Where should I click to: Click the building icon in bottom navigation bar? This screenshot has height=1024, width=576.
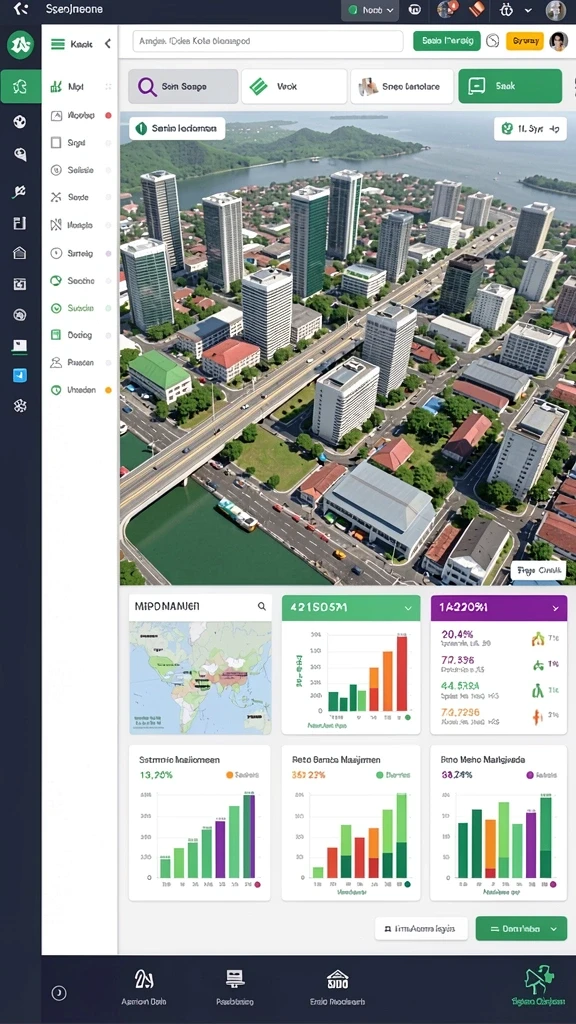337,979
